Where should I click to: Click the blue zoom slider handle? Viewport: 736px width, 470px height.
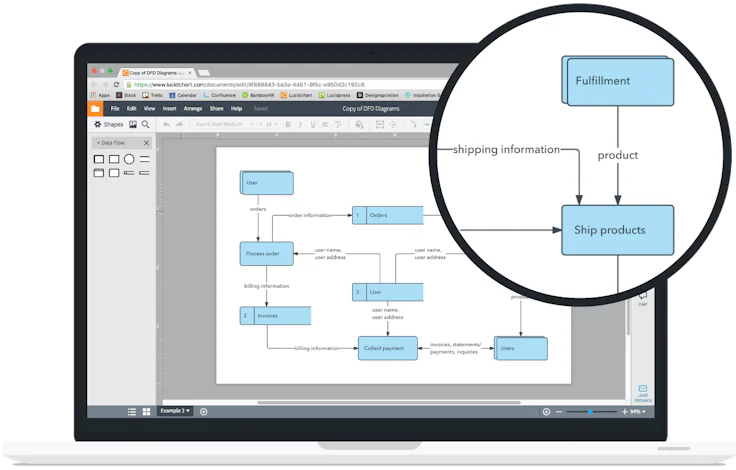[590, 412]
